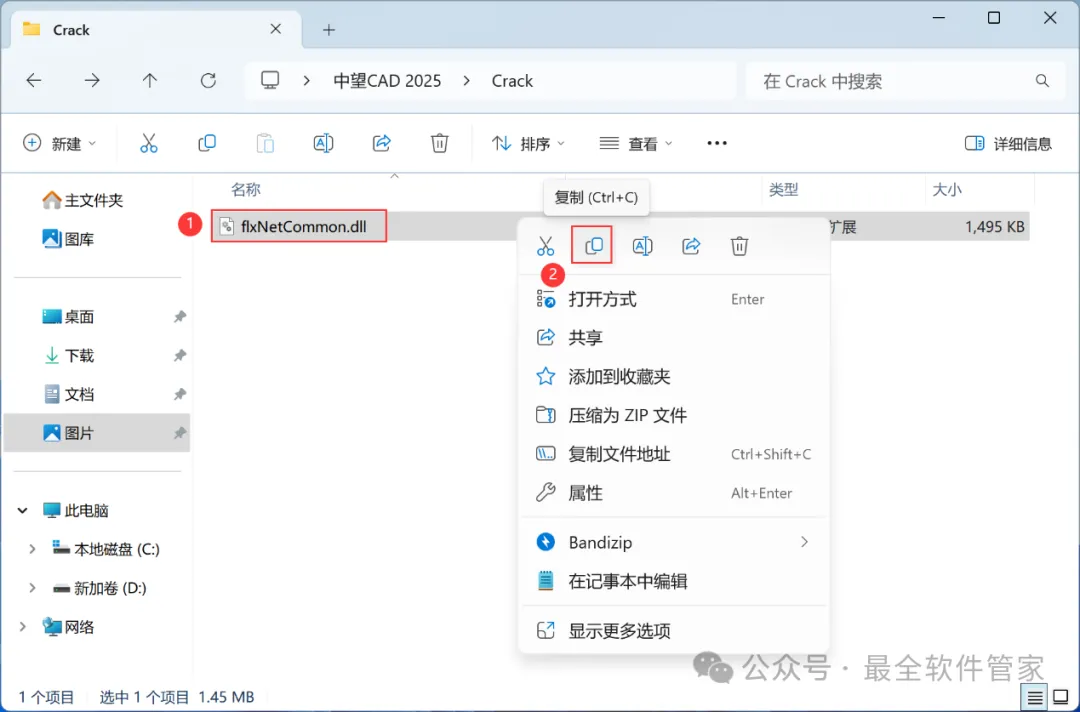
Task: Select the flxNetCommon.dll file
Action: pos(299,227)
